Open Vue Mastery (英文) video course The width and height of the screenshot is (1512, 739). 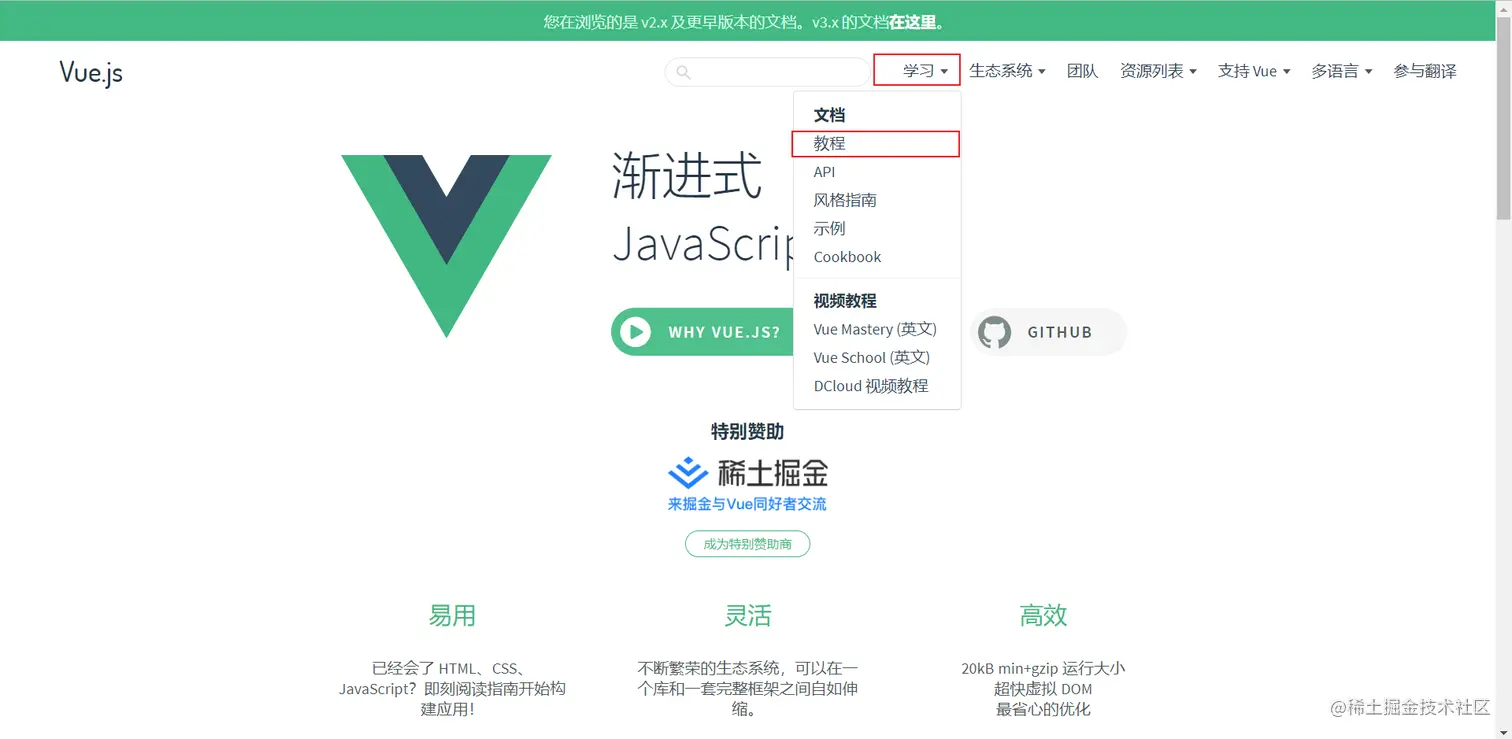(875, 329)
